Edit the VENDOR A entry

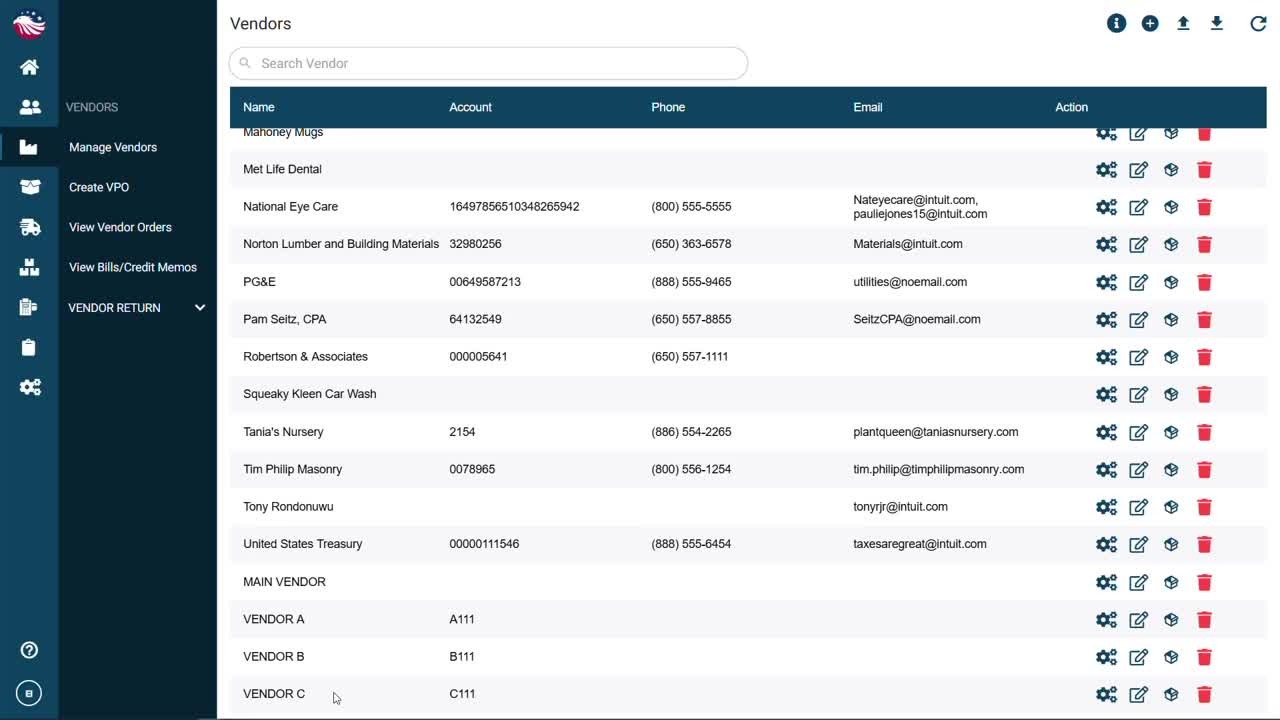coord(1138,620)
